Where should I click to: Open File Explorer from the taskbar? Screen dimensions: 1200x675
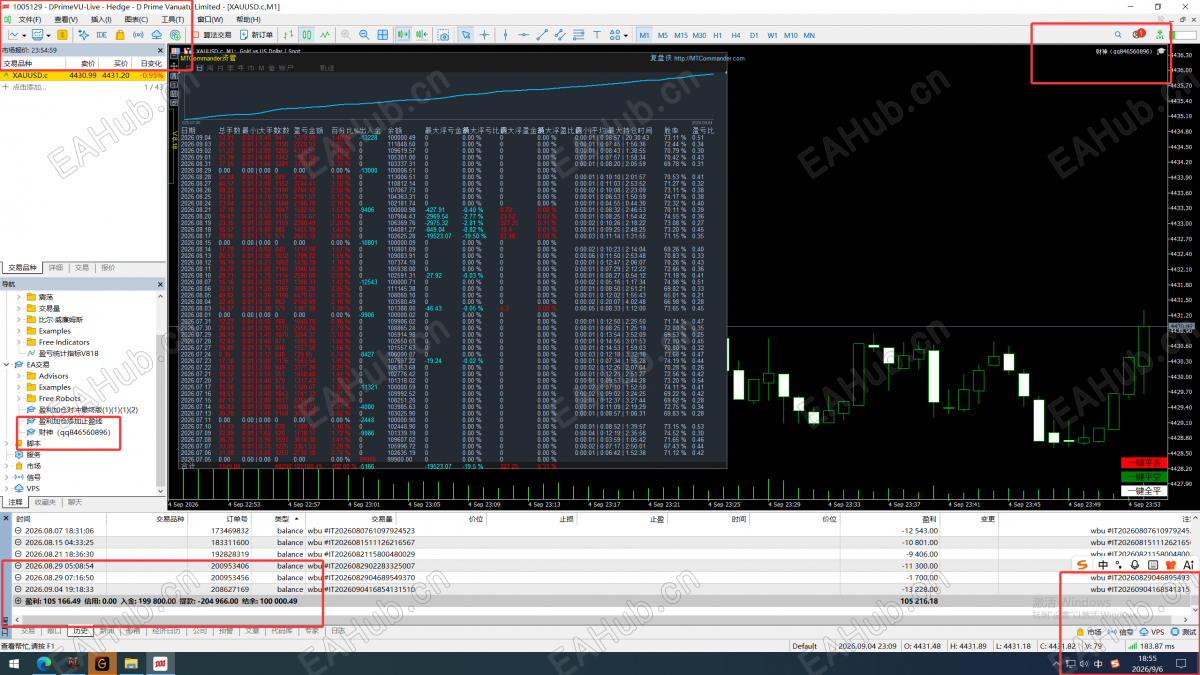point(131,663)
